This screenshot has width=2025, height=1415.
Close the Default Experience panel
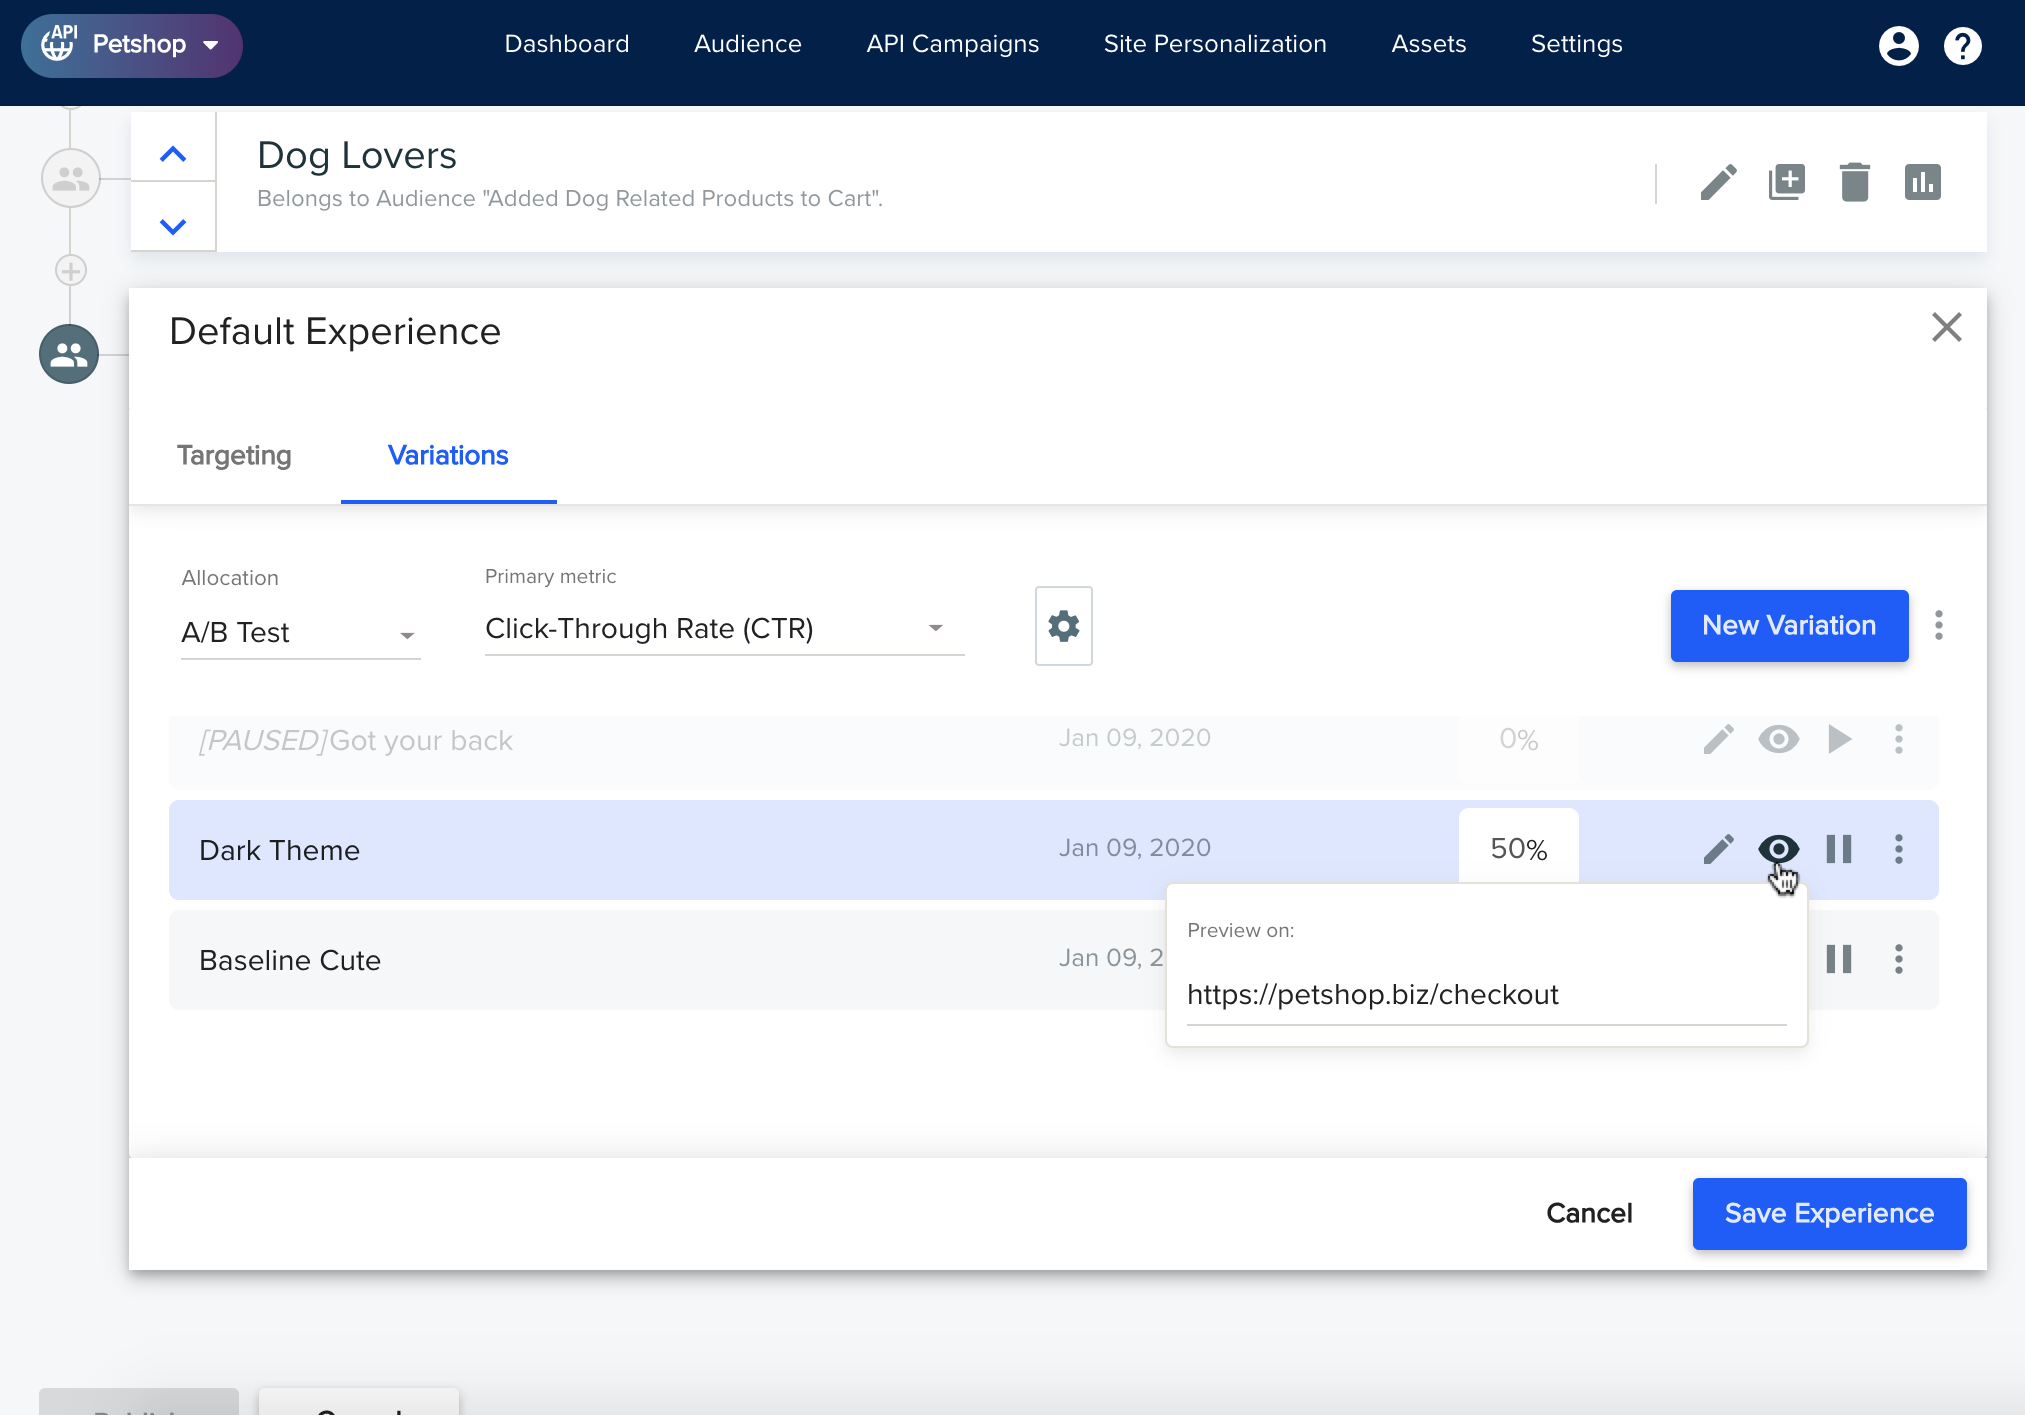pyautogui.click(x=1946, y=327)
